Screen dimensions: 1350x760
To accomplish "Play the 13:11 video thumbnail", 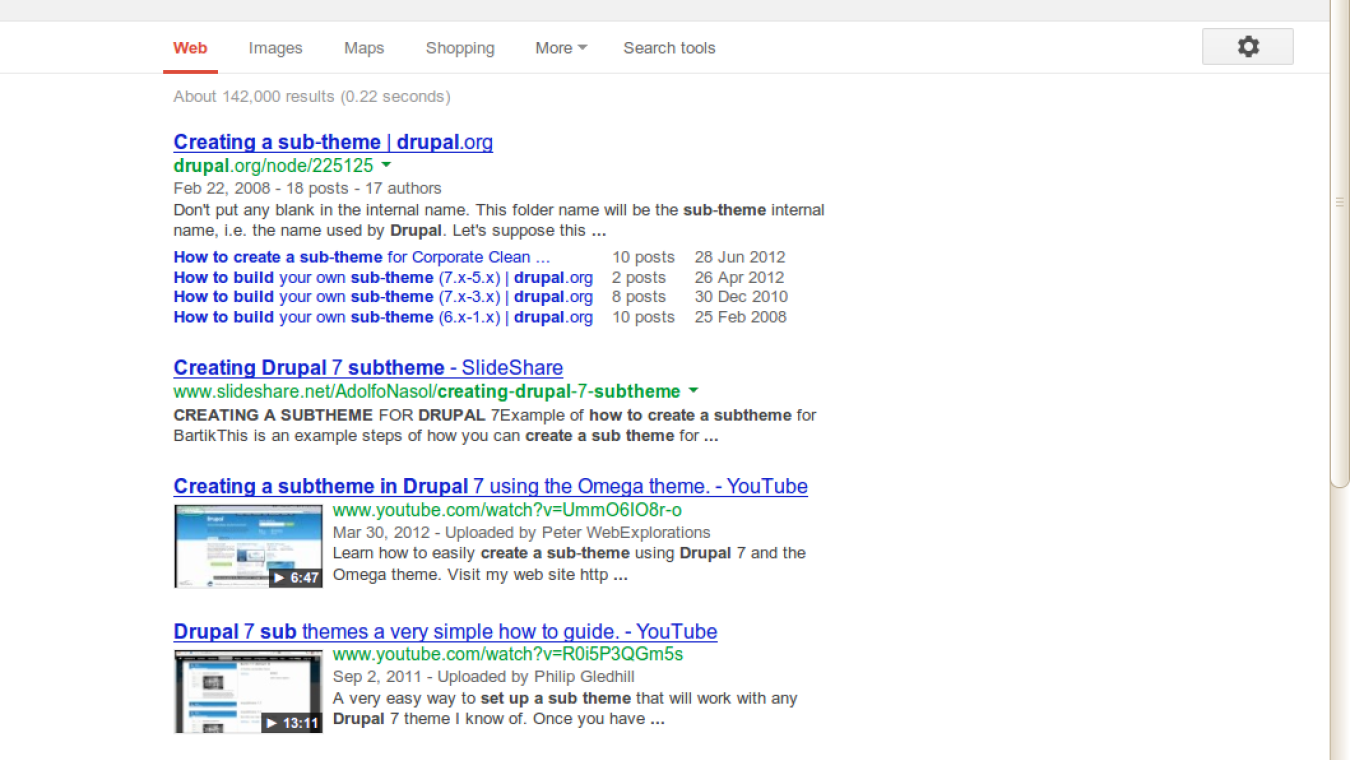I will tap(248, 691).
